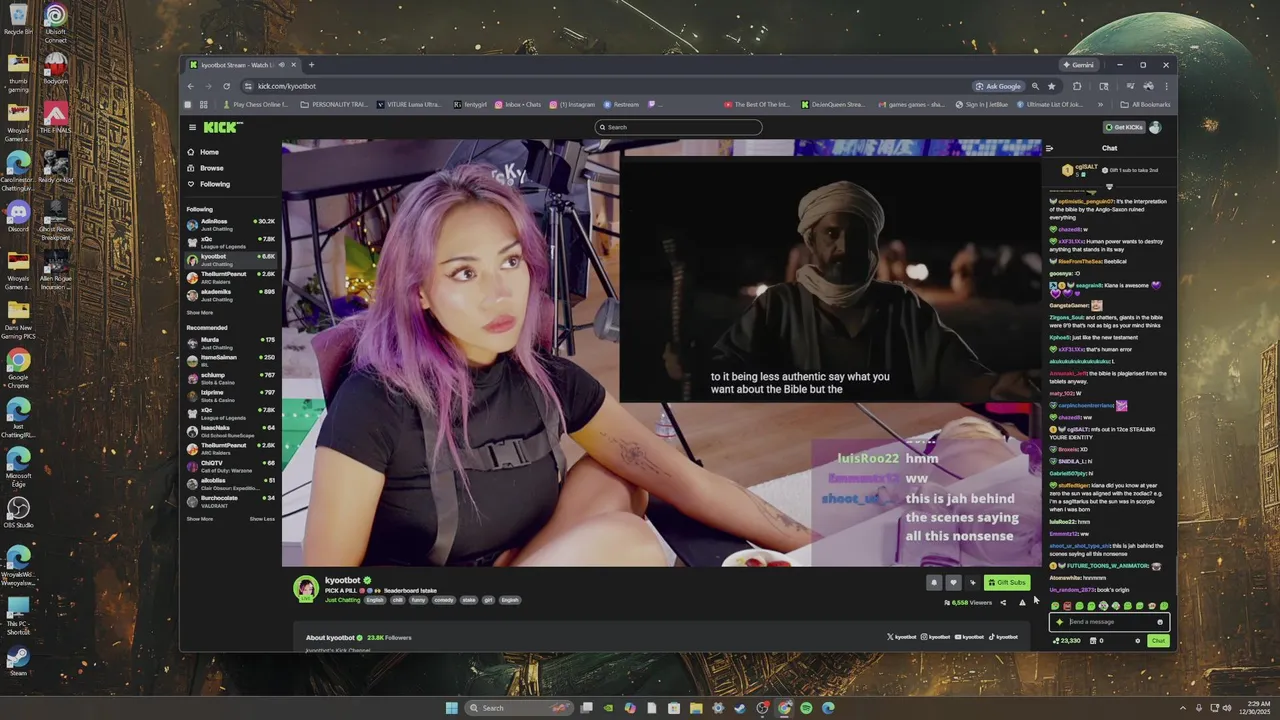The height and width of the screenshot is (720, 1280).
Task: Open the Restream bookmark
Action: [621, 104]
